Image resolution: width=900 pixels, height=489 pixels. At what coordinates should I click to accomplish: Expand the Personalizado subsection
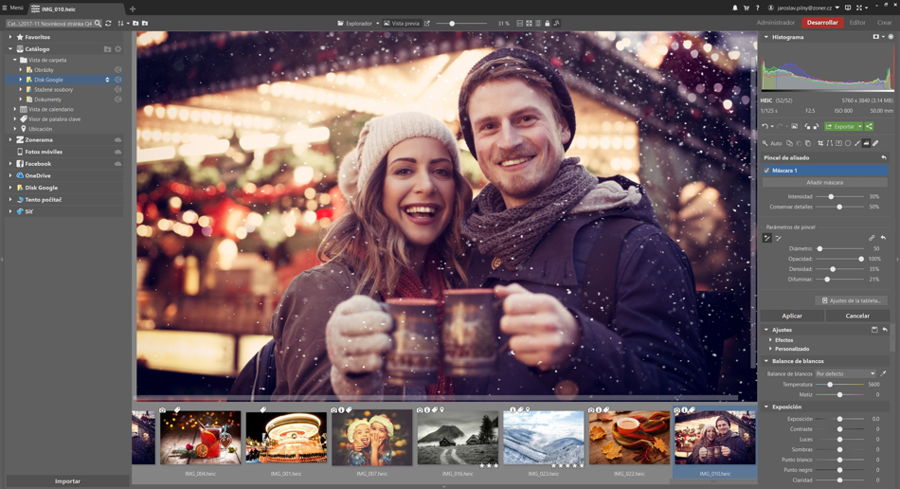coord(770,349)
